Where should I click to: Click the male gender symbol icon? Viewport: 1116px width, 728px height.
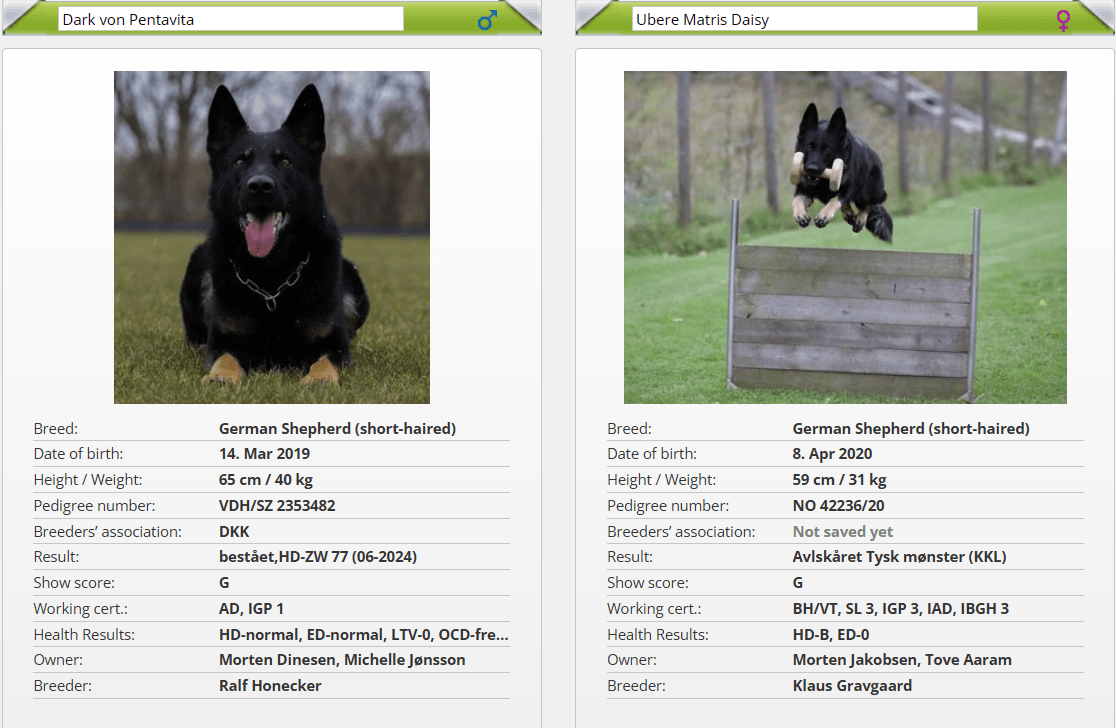pyautogui.click(x=487, y=20)
